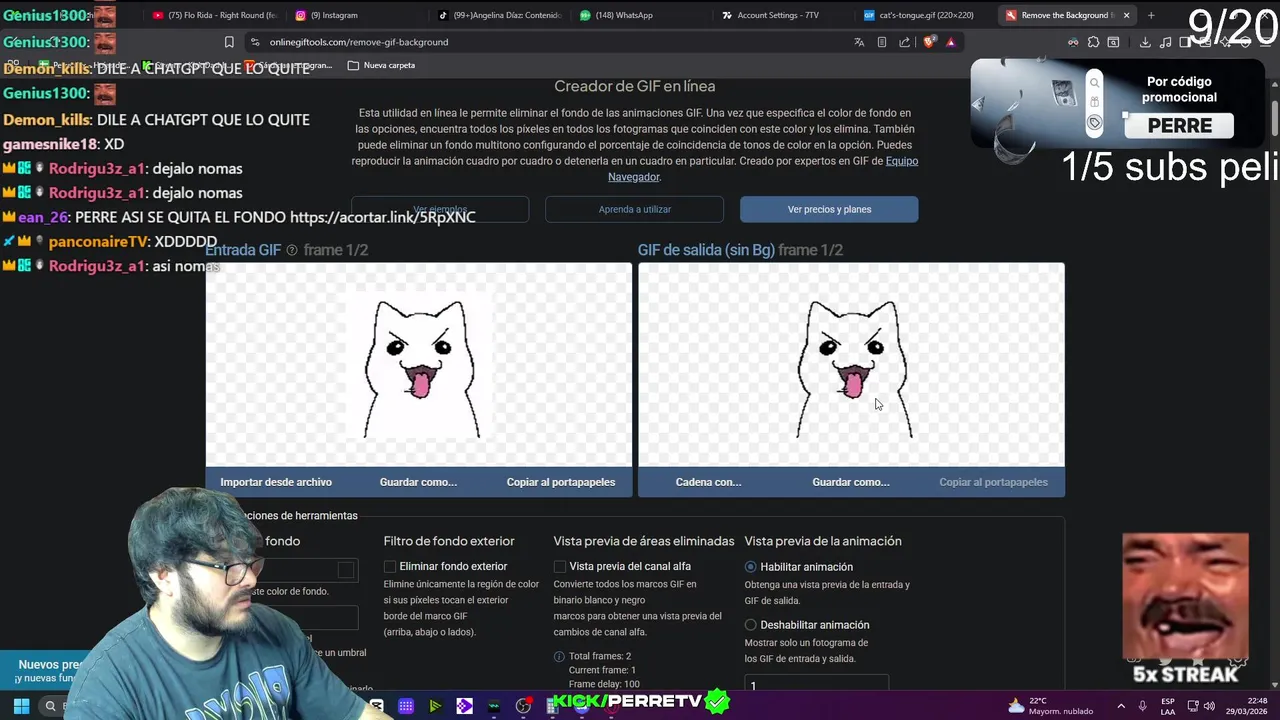1280x720 pixels.
Task: Switch to the cat's-tongue.gif tab
Action: [x=926, y=15]
